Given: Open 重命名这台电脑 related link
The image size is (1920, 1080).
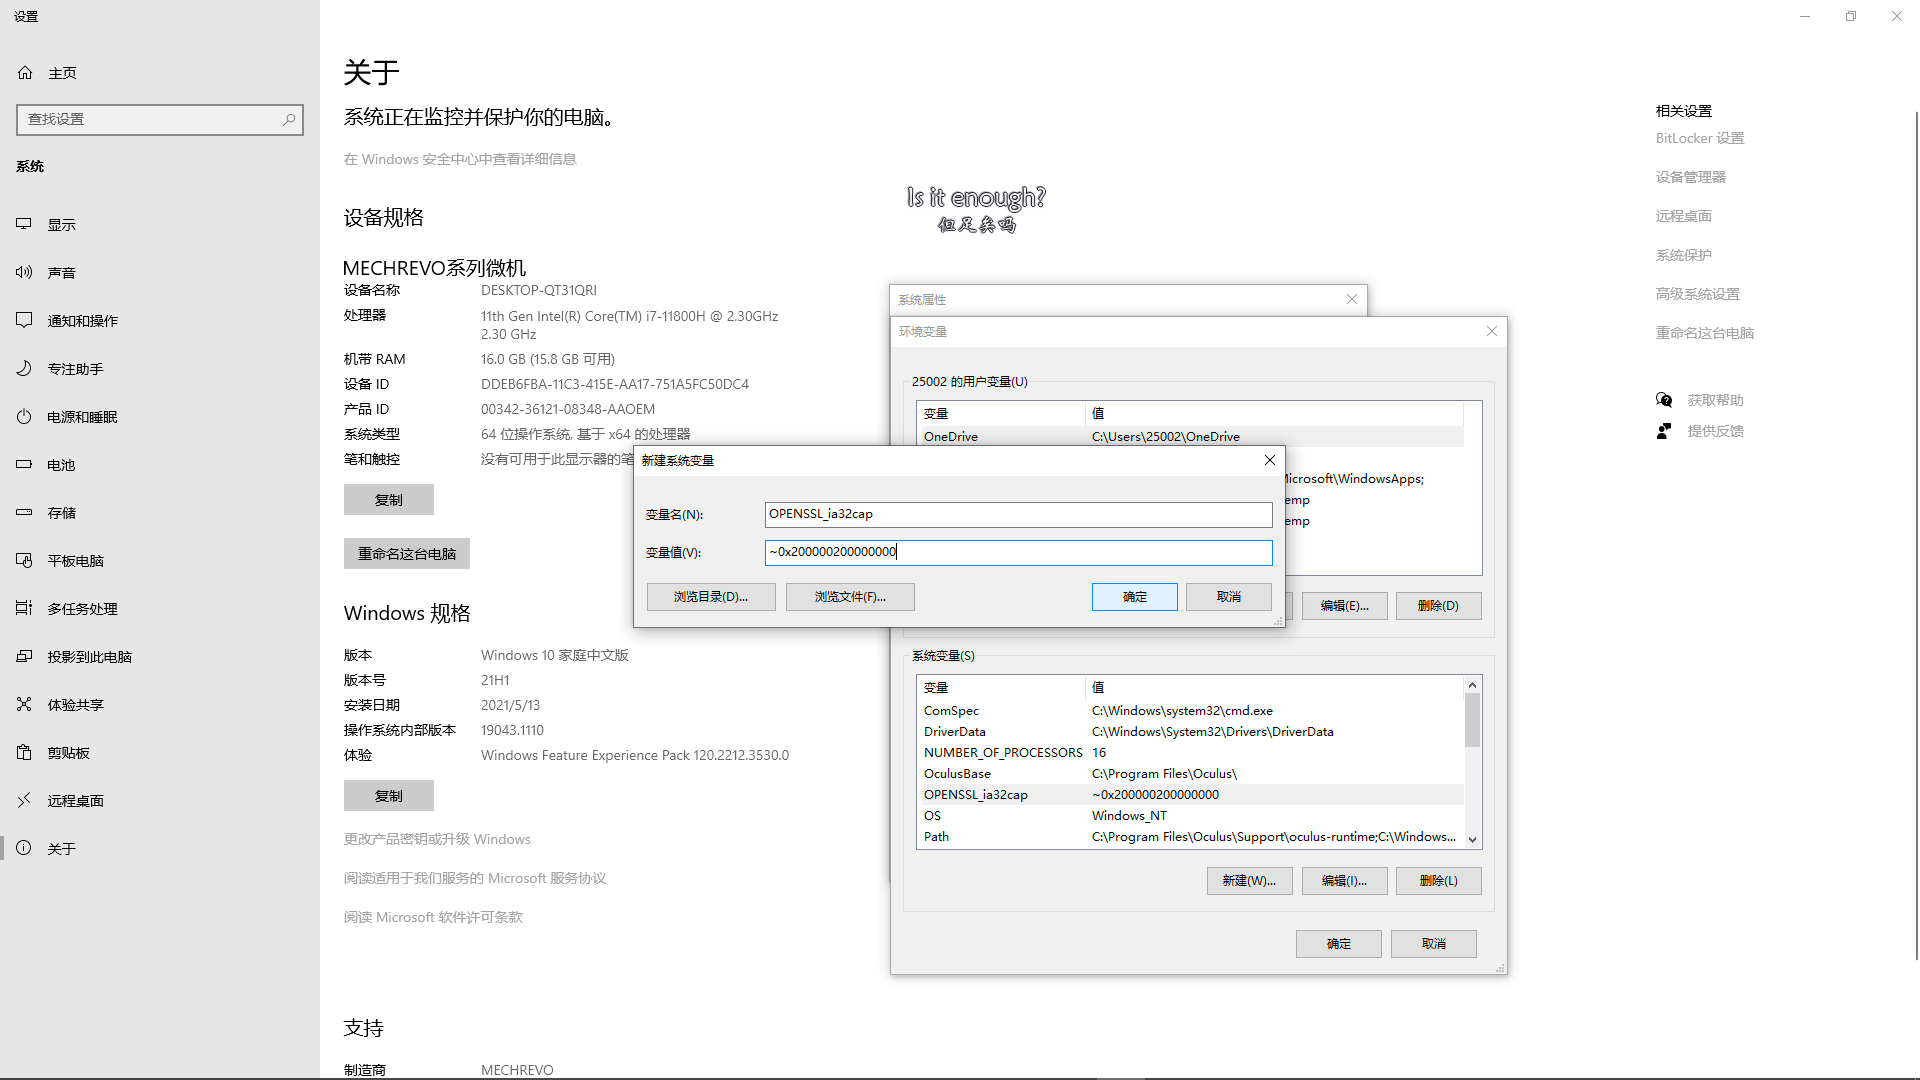Looking at the screenshot, I should tap(1705, 333).
